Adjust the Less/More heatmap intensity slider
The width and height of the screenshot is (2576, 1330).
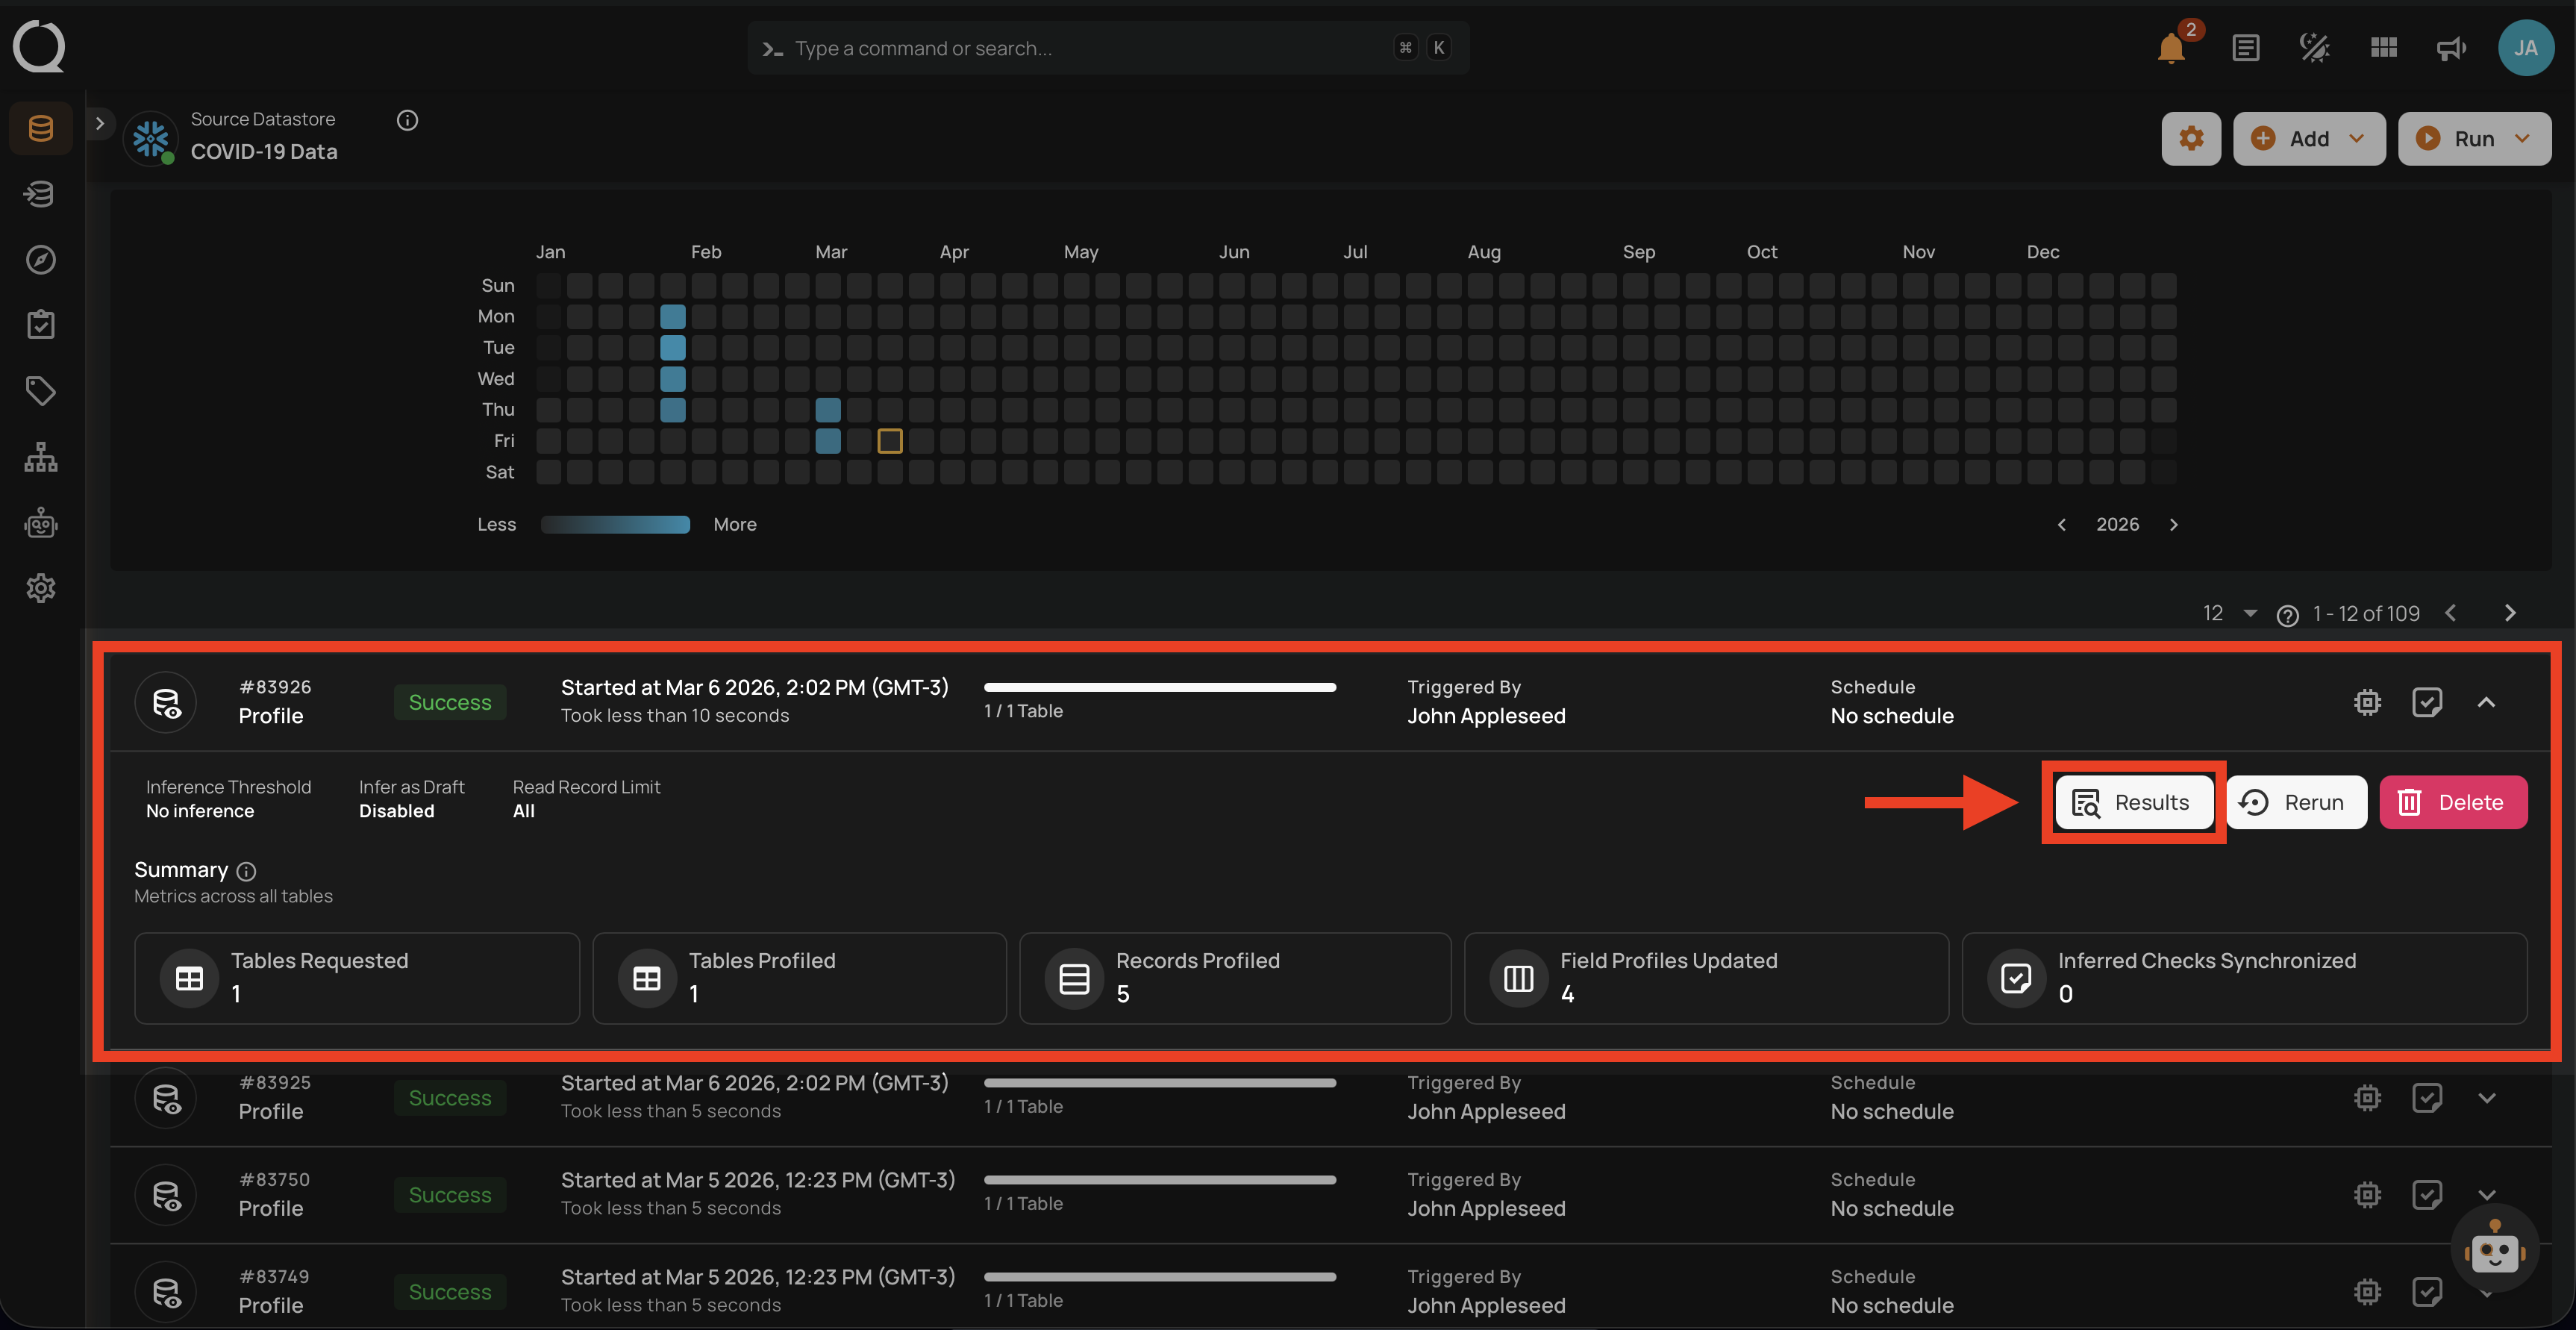[x=615, y=524]
